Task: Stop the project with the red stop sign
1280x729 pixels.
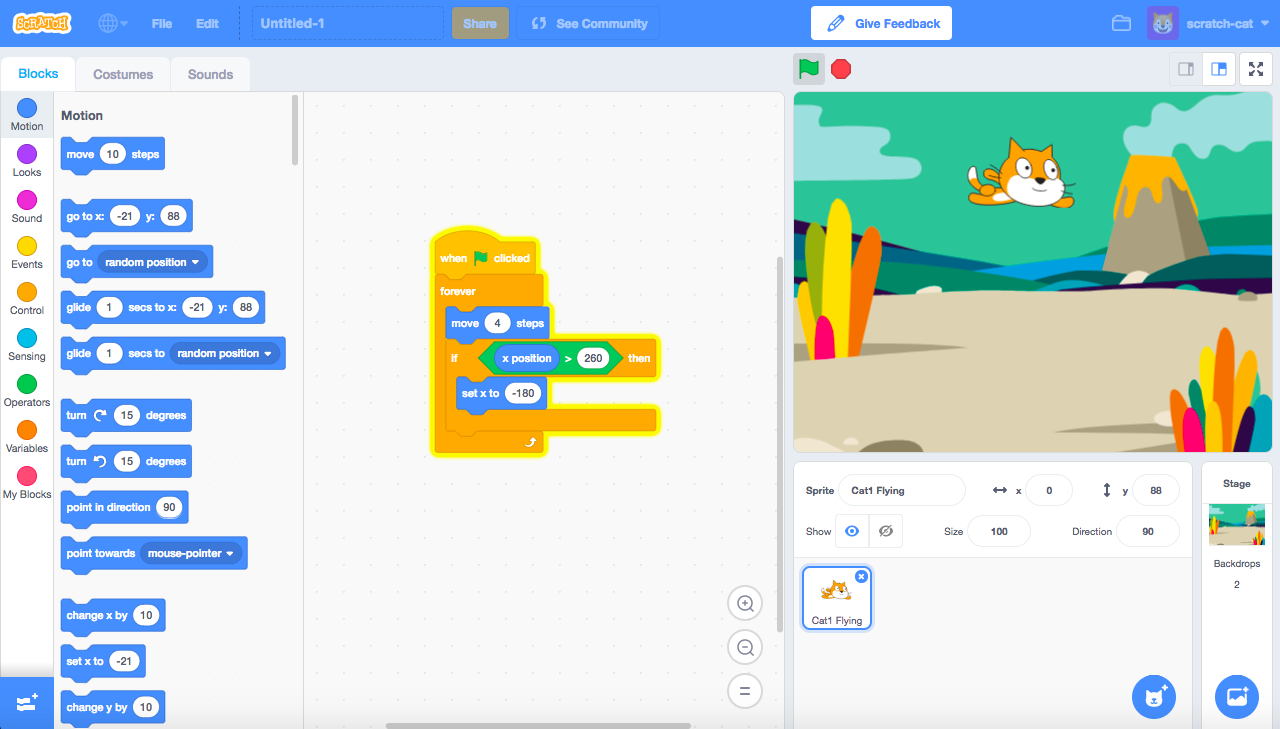Action: [840, 69]
